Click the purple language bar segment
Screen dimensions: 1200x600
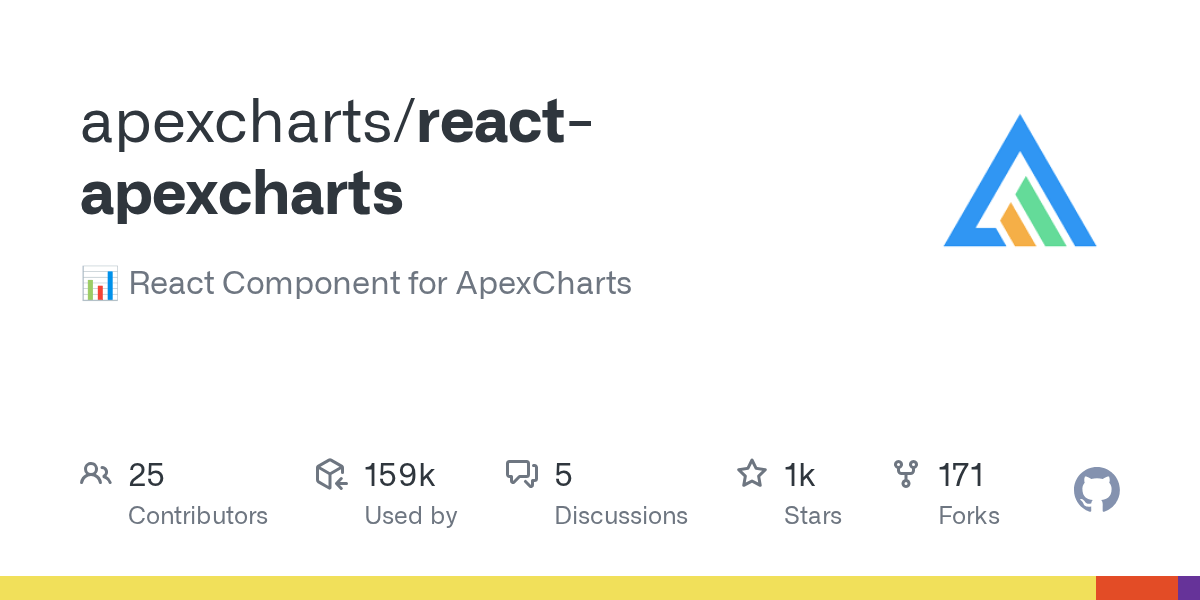1189,588
